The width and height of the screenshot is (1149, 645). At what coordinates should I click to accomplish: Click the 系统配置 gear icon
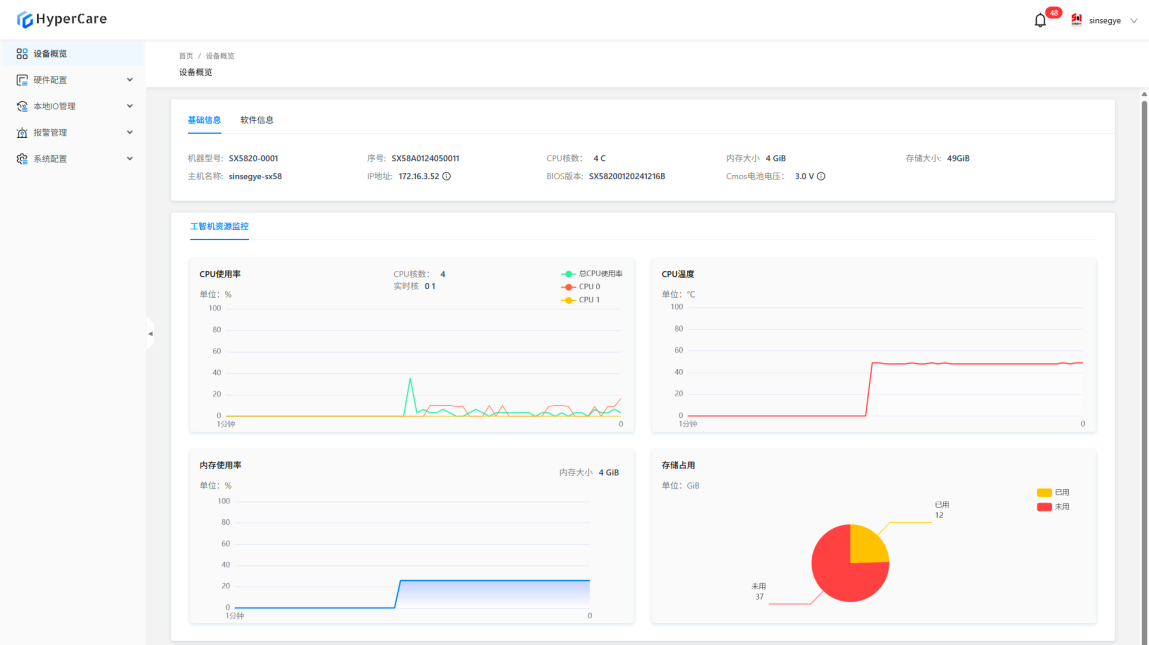click(22, 159)
